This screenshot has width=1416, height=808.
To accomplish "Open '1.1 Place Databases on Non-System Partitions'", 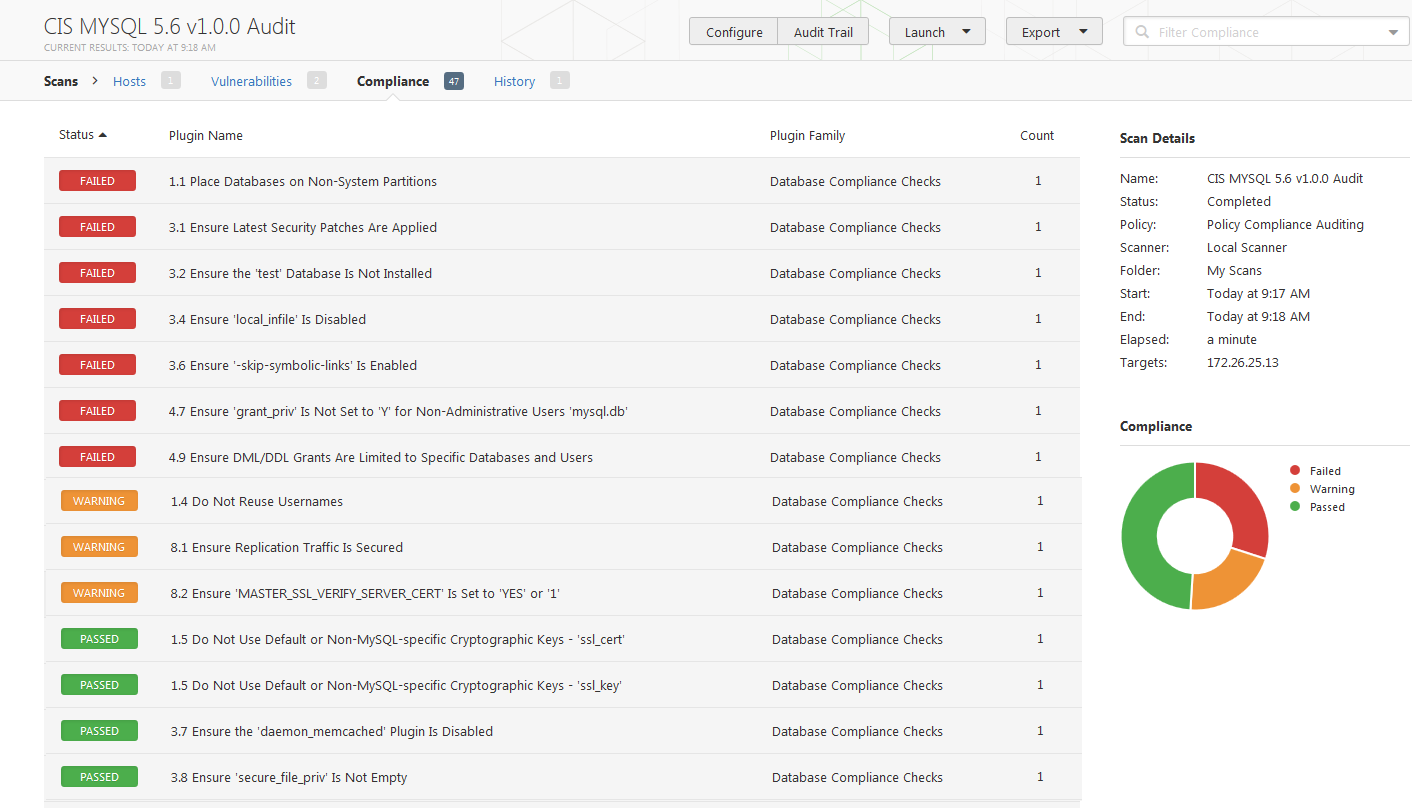I will click(303, 181).
